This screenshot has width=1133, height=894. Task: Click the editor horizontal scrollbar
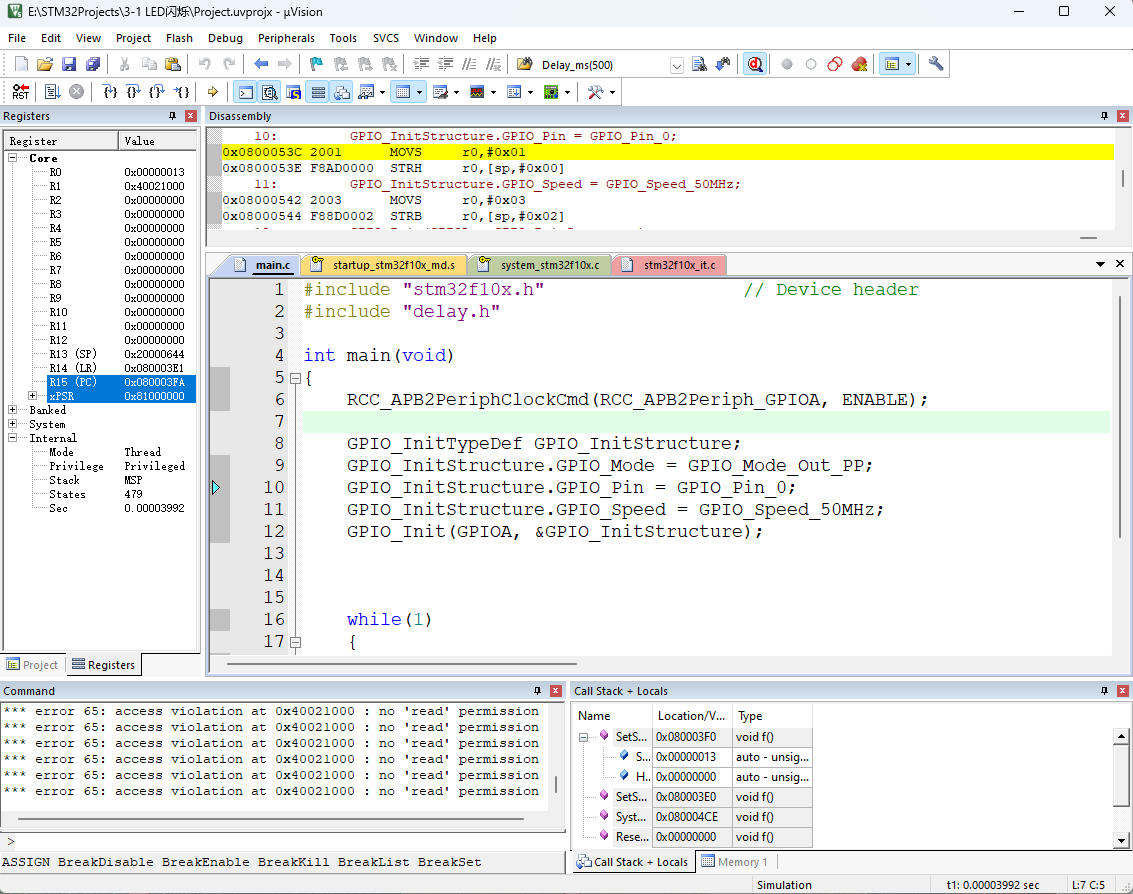click(400, 662)
